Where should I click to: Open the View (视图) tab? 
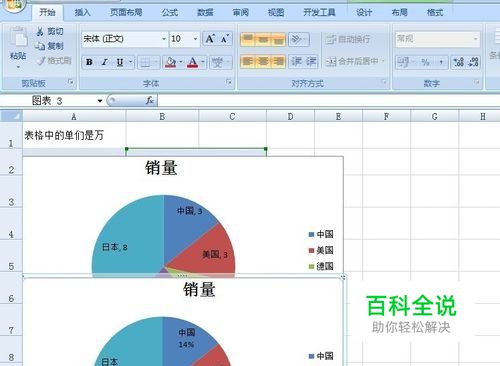coord(276,12)
